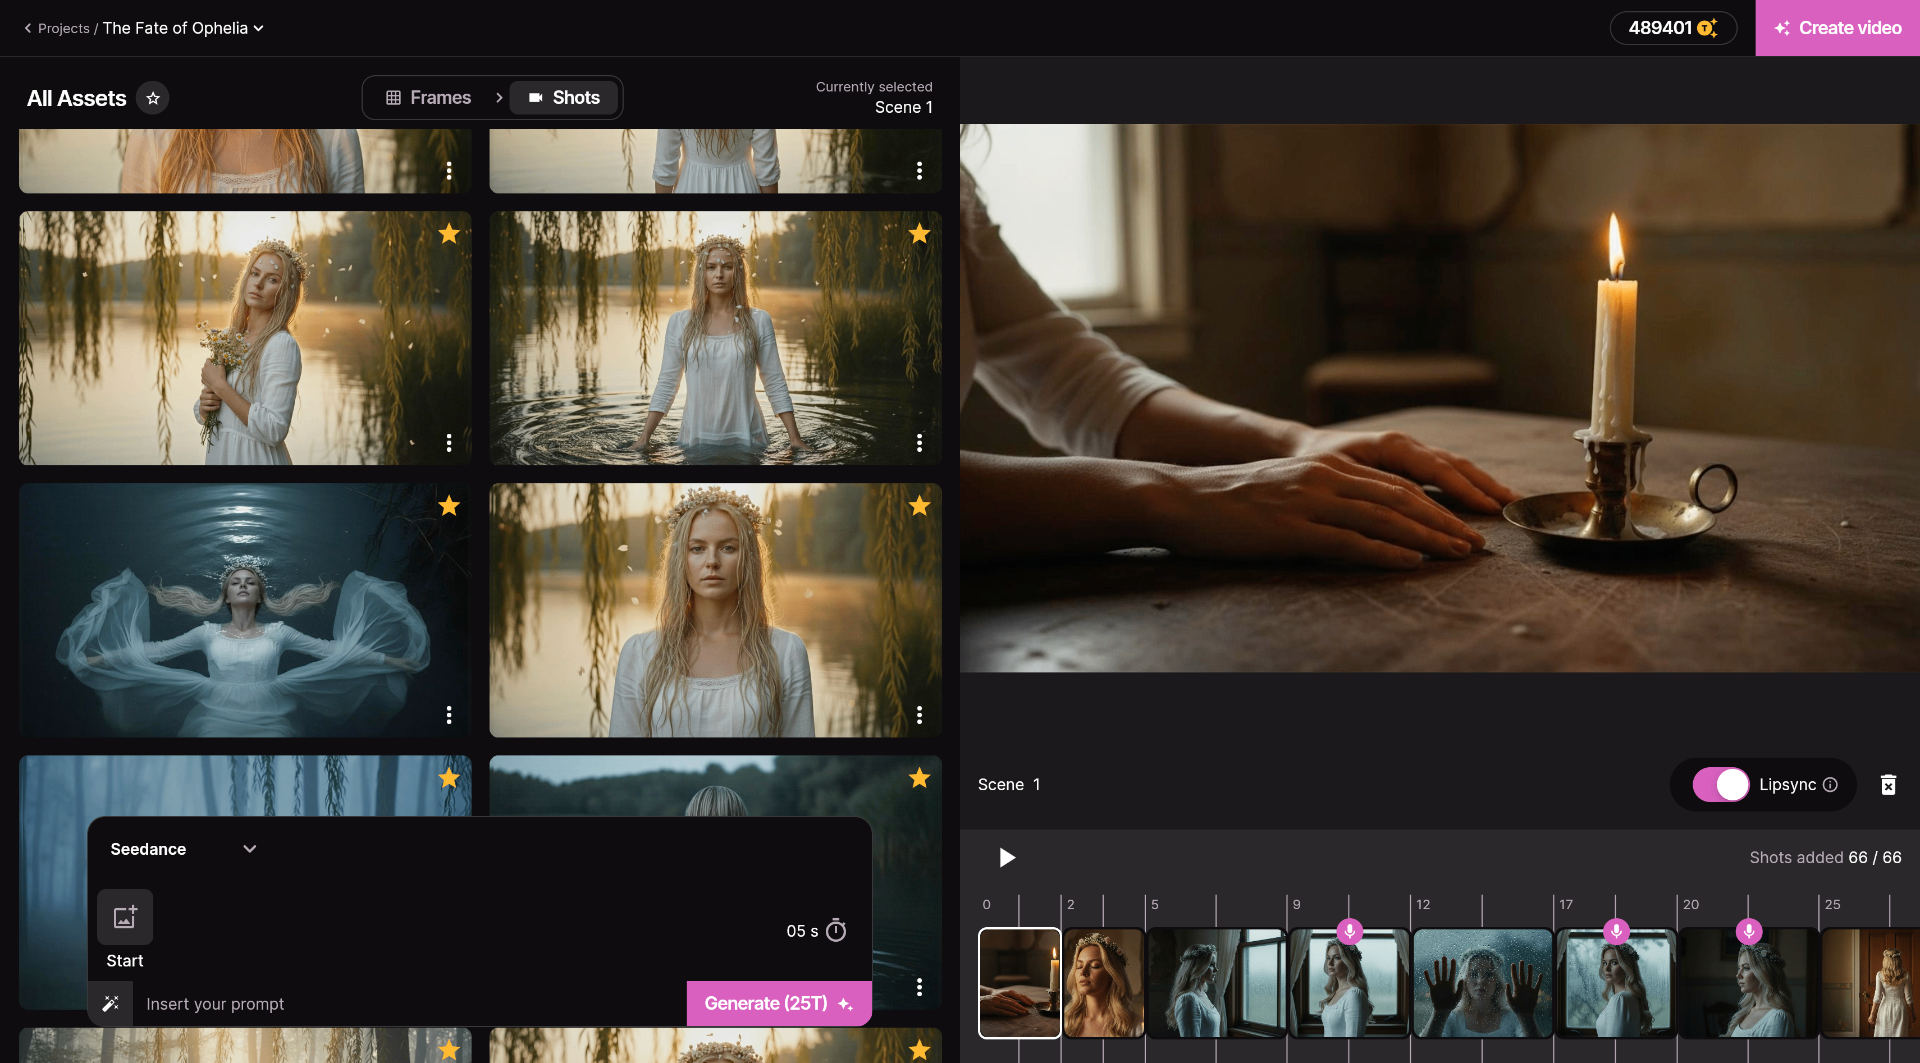Open the three-dot menu on the underwater shot
This screenshot has width=1920, height=1063.
point(449,715)
